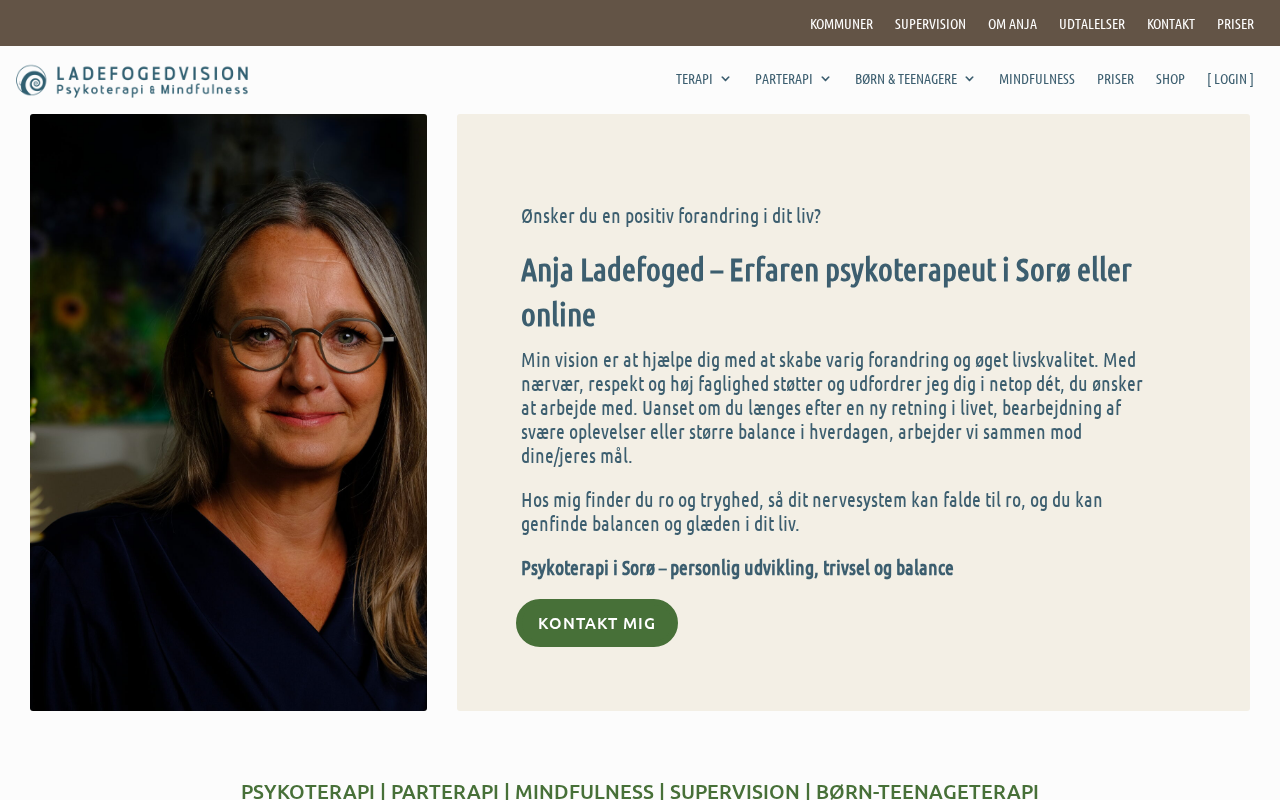Click the Terapi menu label
1280x800 pixels.
pyautogui.click(x=694, y=79)
